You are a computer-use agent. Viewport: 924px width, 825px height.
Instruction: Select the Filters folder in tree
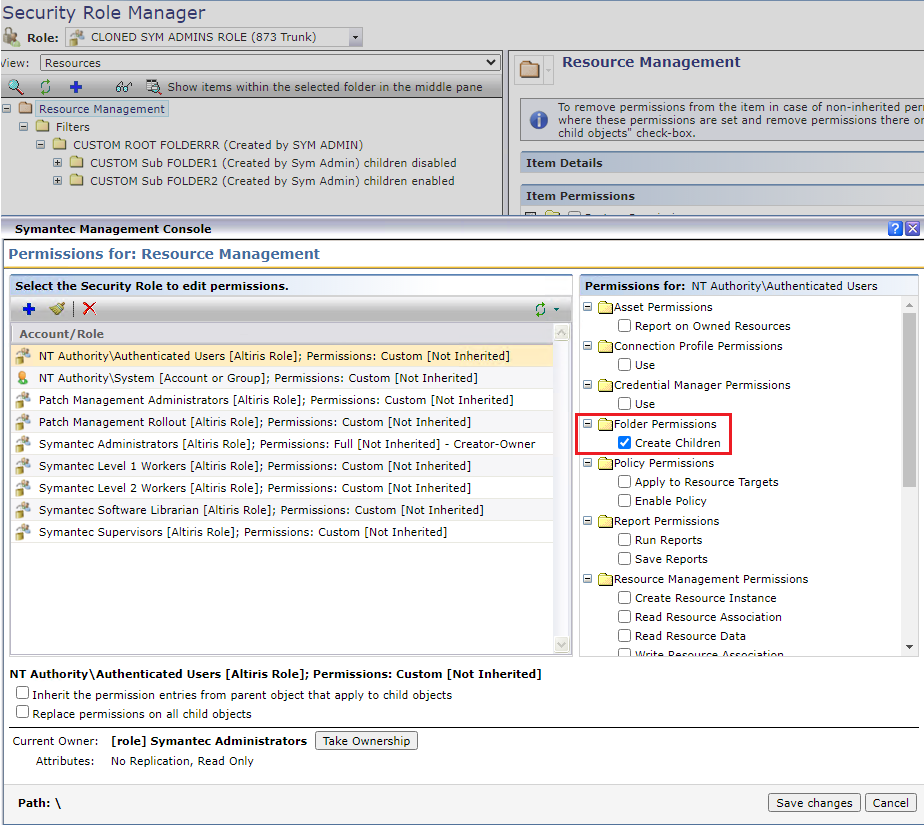[x=72, y=127]
